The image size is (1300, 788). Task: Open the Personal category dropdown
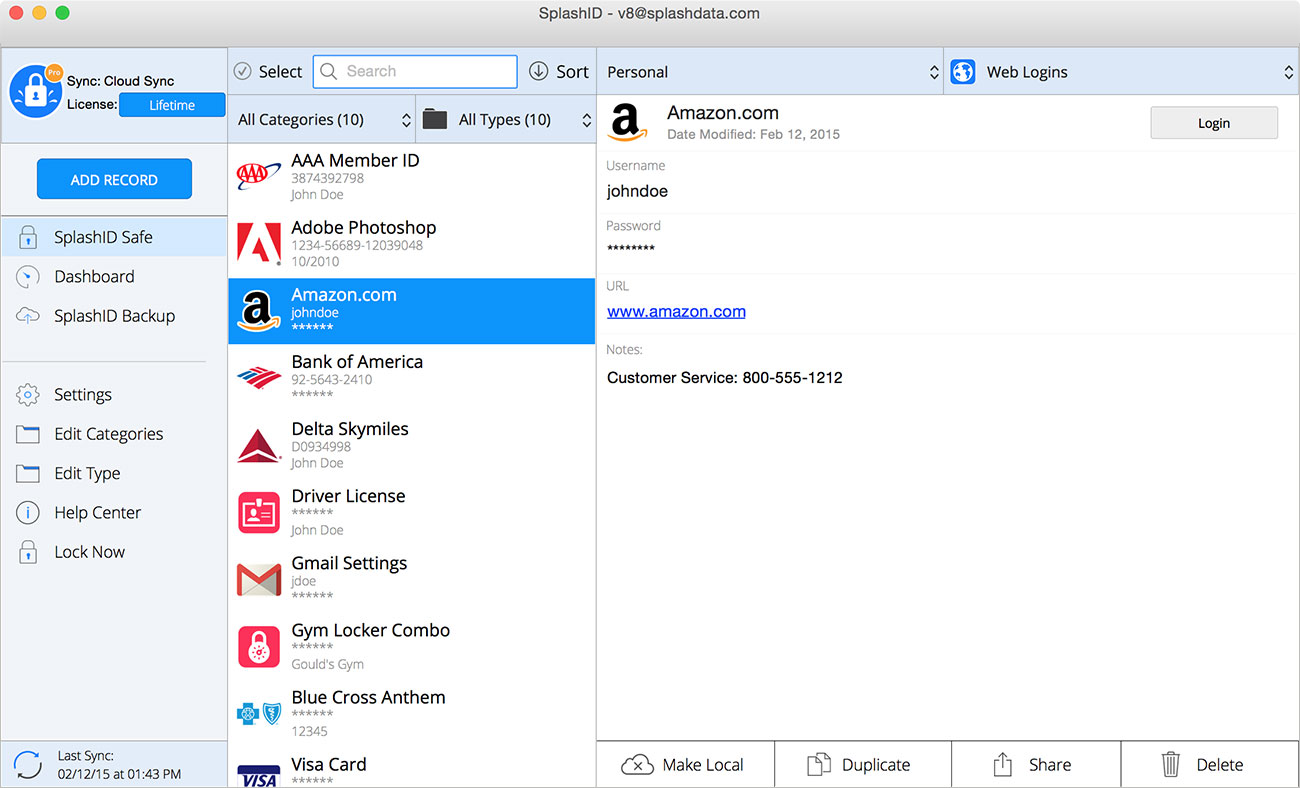point(770,72)
